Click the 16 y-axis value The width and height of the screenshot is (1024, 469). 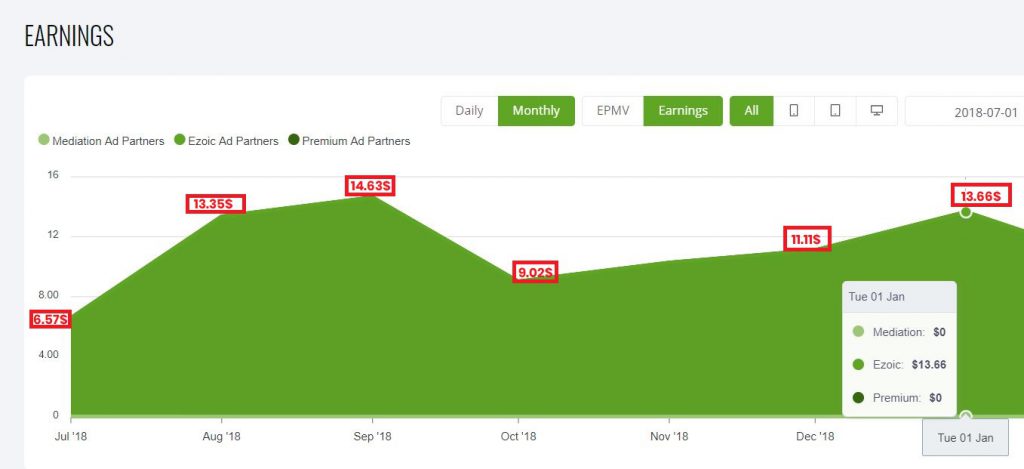(x=53, y=175)
